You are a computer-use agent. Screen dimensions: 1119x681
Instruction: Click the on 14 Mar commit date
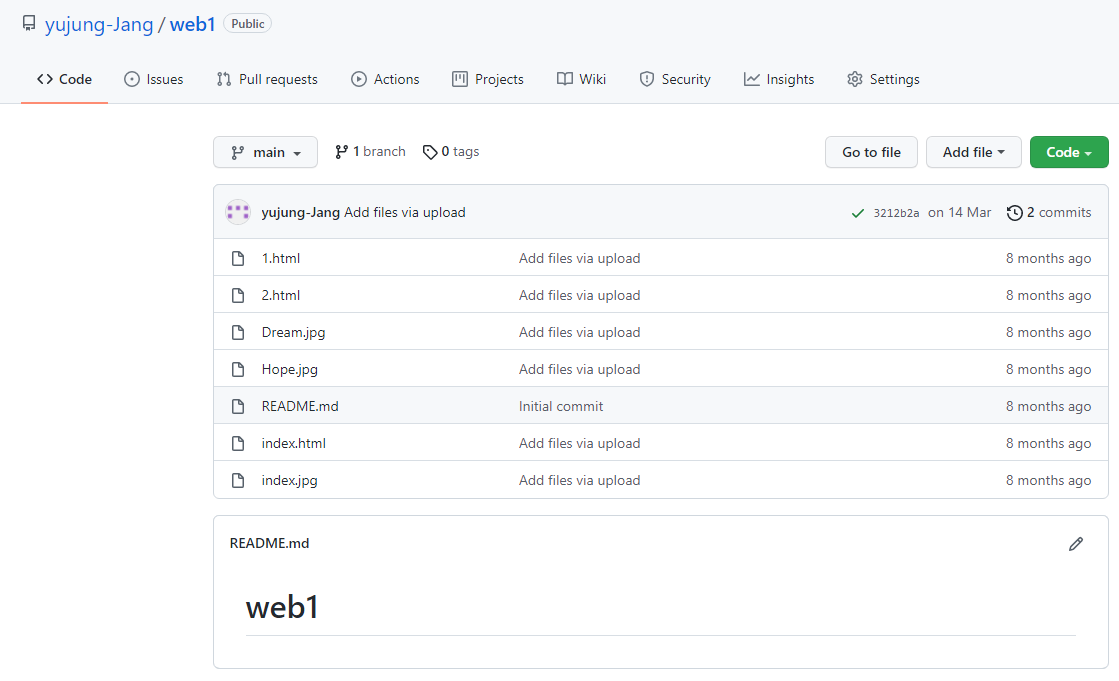[959, 213]
